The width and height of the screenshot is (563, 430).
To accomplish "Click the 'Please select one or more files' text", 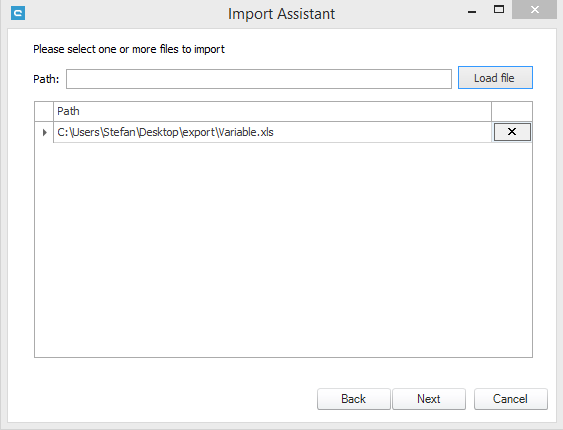I will [129, 49].
